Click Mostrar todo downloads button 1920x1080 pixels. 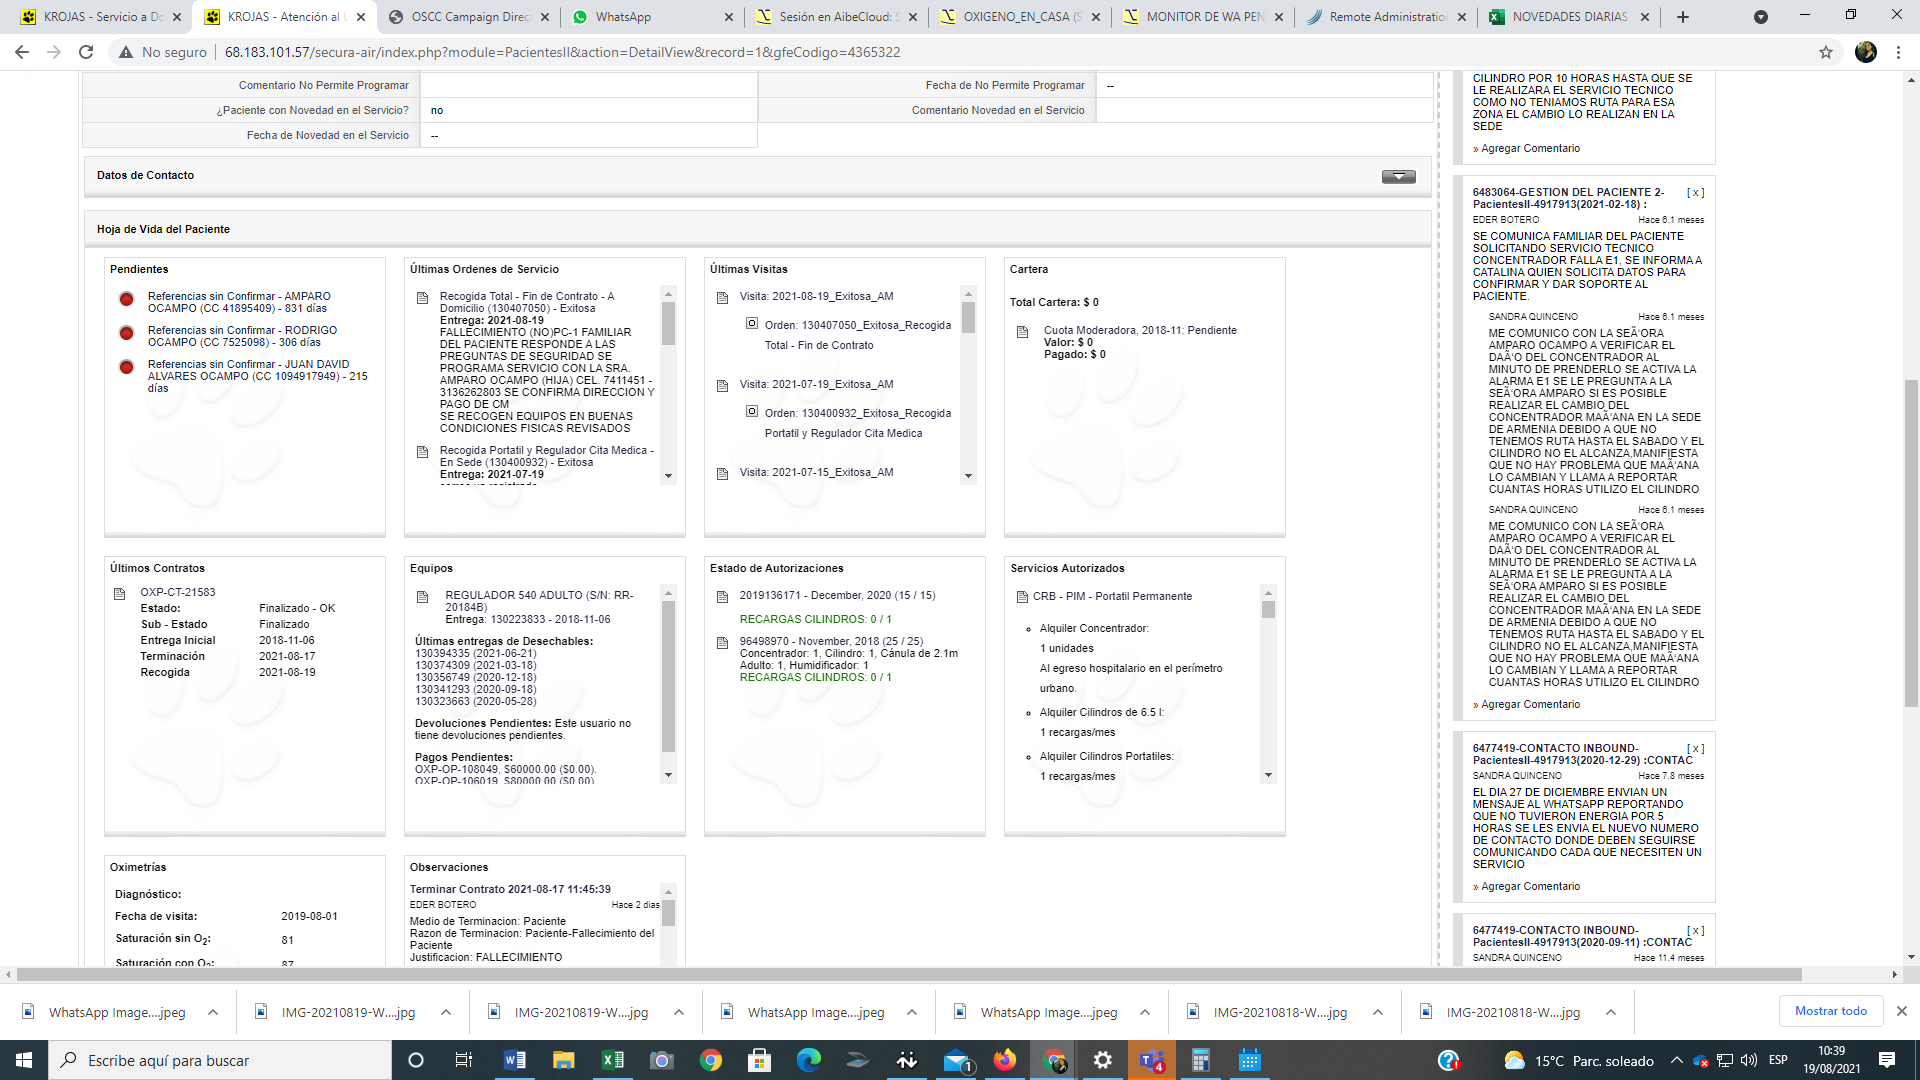(1830, 1011)
